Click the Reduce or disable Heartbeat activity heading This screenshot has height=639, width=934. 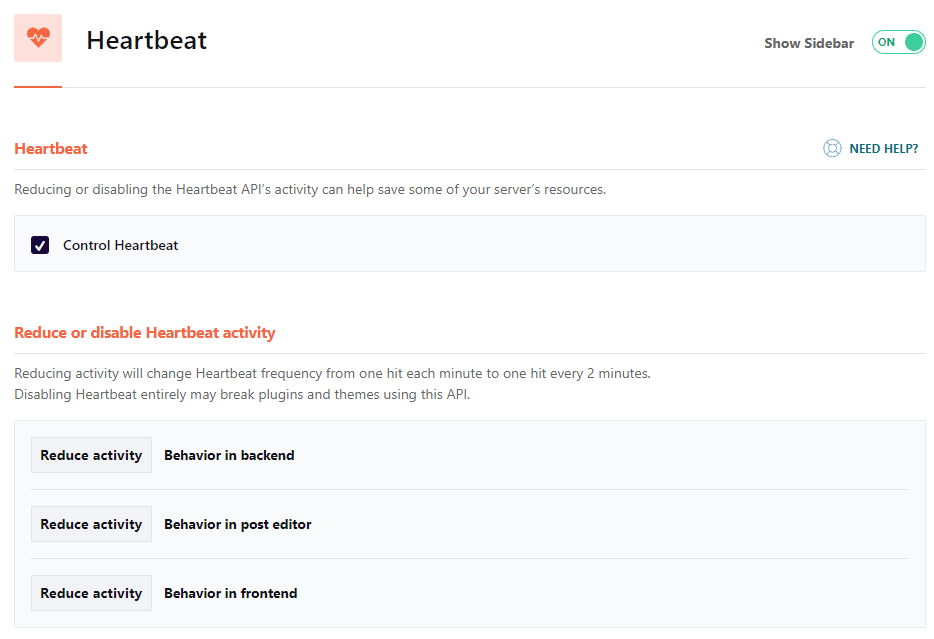144,331
